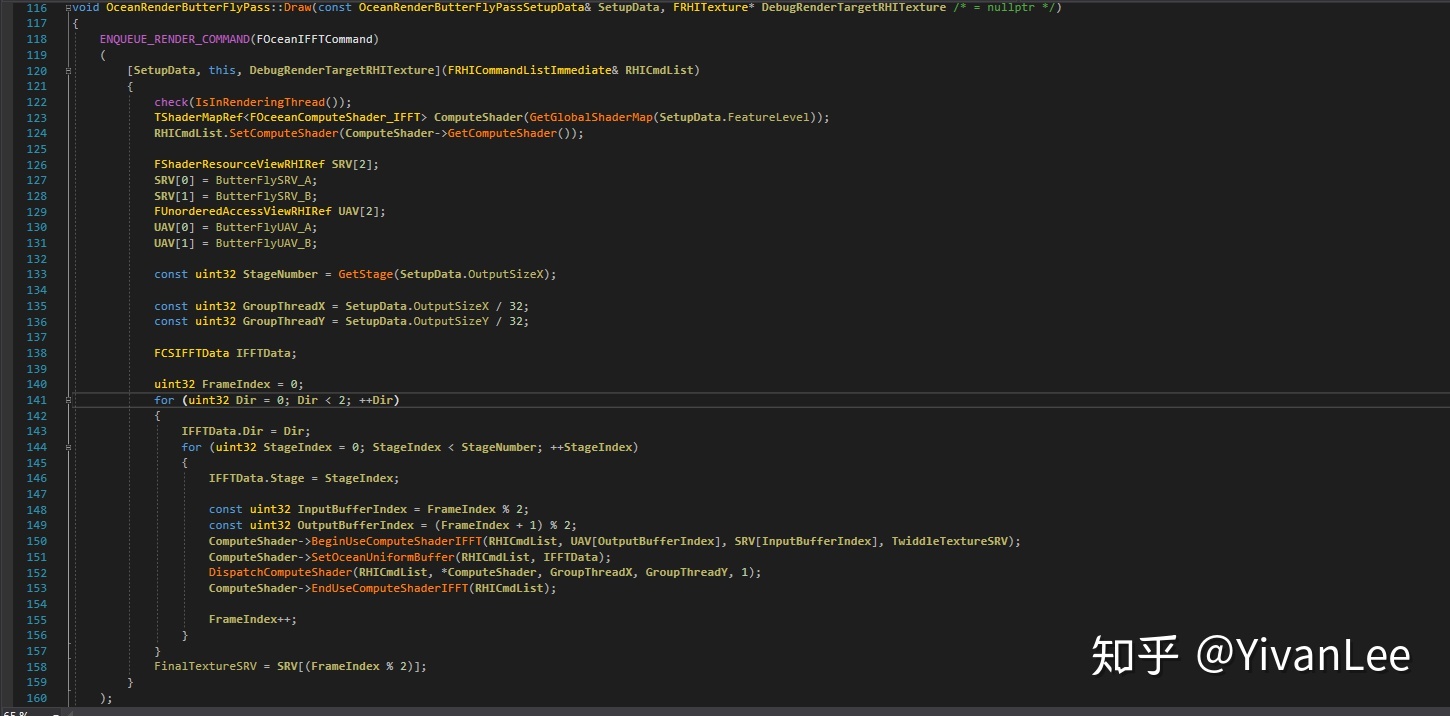Collapse the Draw function fold at line 116
Viewport: 1450px width, 716px height.
click(x=68, y=8)
